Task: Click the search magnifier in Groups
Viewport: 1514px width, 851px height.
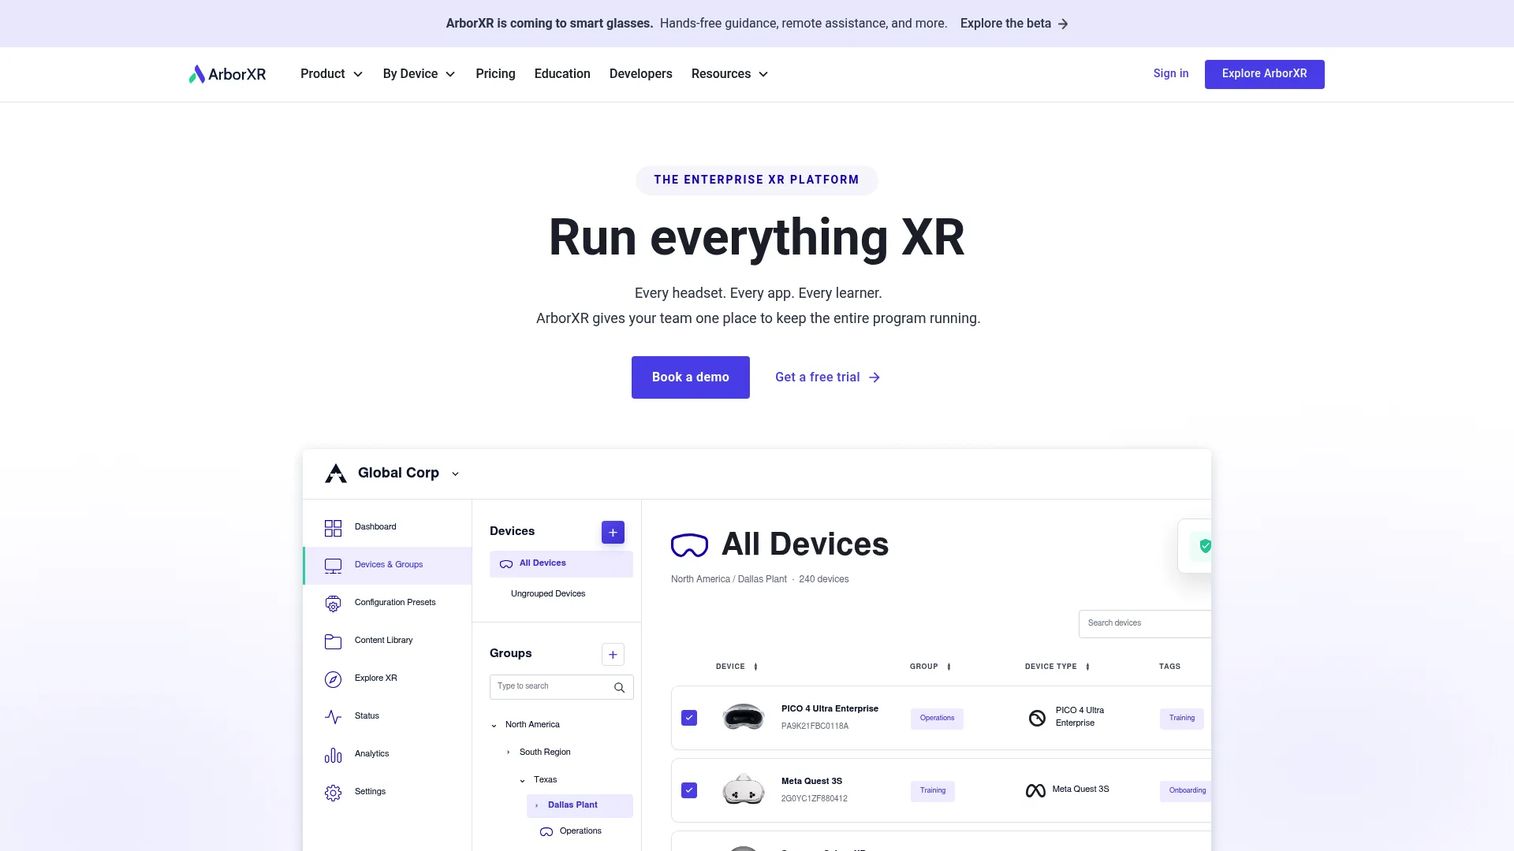Action: 619,687
